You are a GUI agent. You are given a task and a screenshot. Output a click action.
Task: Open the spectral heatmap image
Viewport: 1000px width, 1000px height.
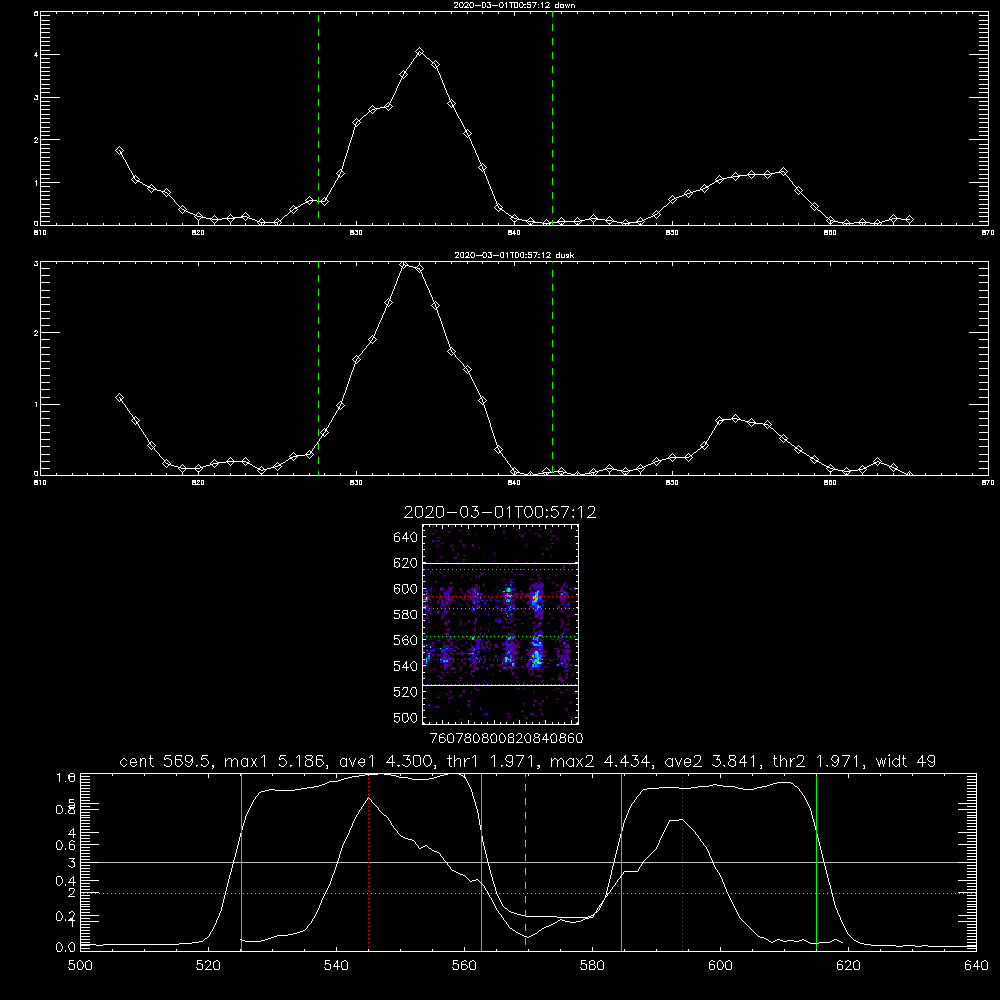(x=501, y=624)
